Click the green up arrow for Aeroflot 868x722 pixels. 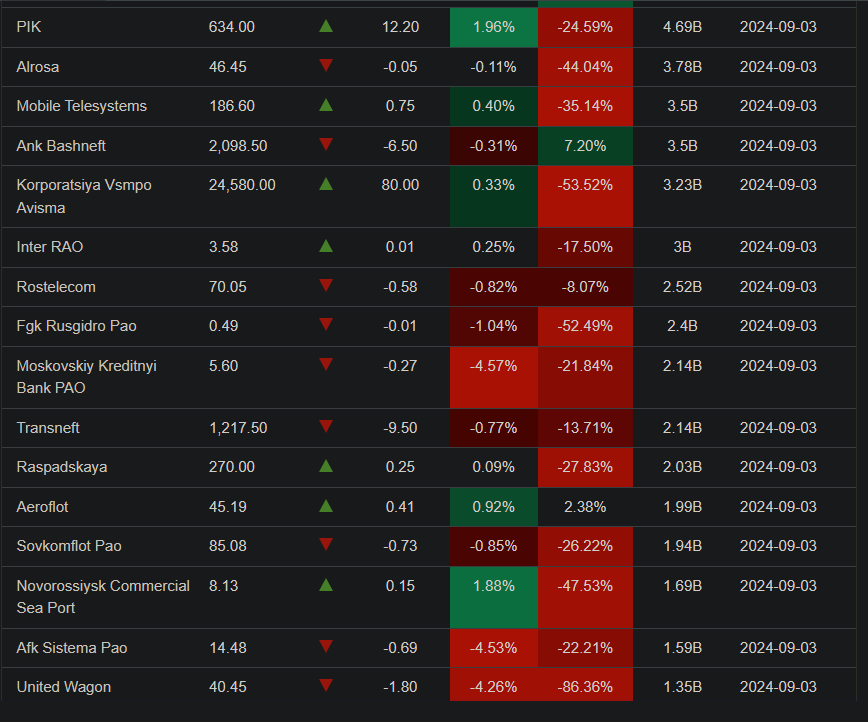(x=326, y=506)
